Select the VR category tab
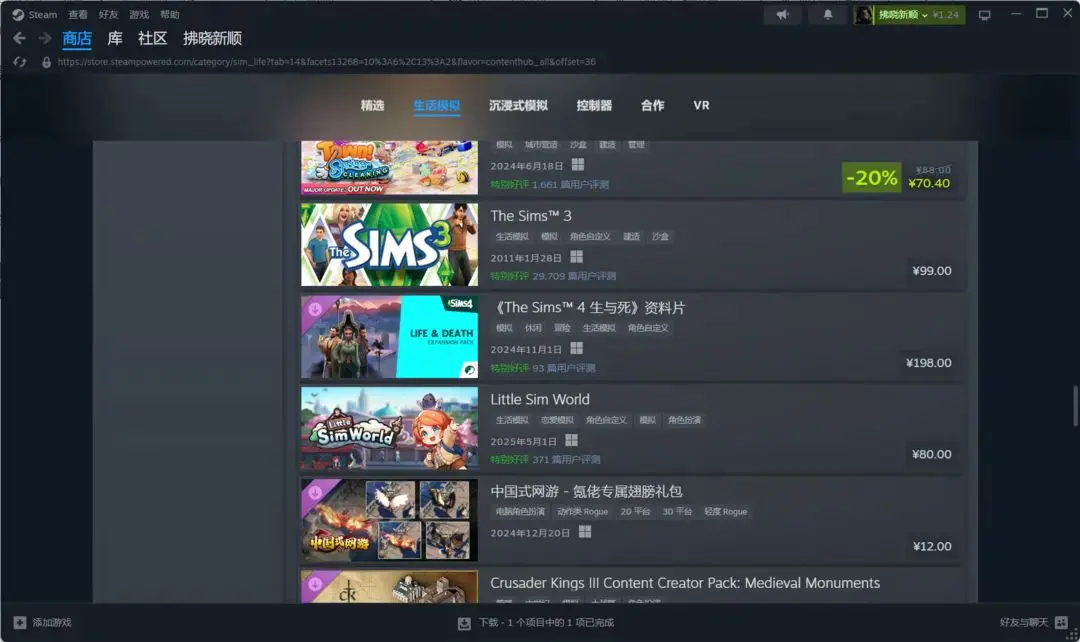This screenshot has height=642, width=1080. (701, 105)
